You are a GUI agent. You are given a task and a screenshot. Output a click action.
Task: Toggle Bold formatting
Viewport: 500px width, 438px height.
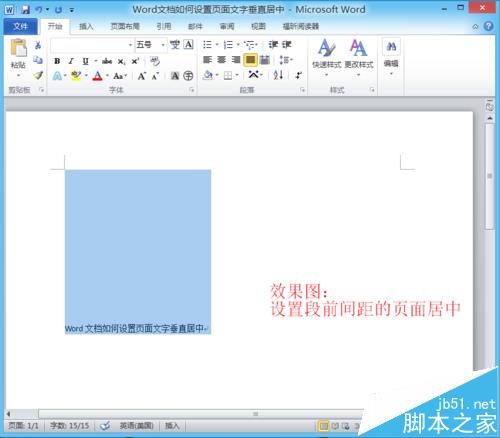click(57, 61)
